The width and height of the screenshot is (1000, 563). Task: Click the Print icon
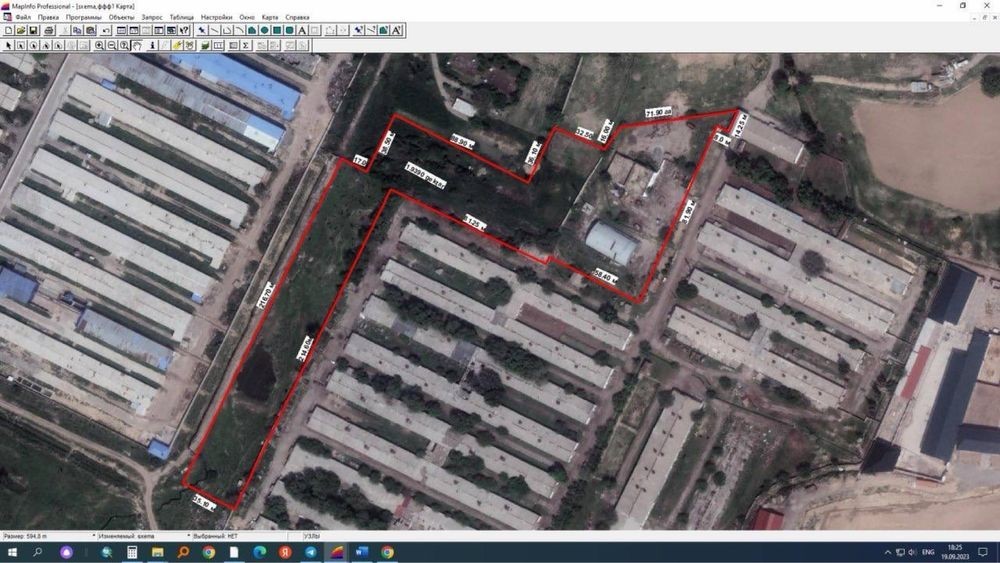48,31
